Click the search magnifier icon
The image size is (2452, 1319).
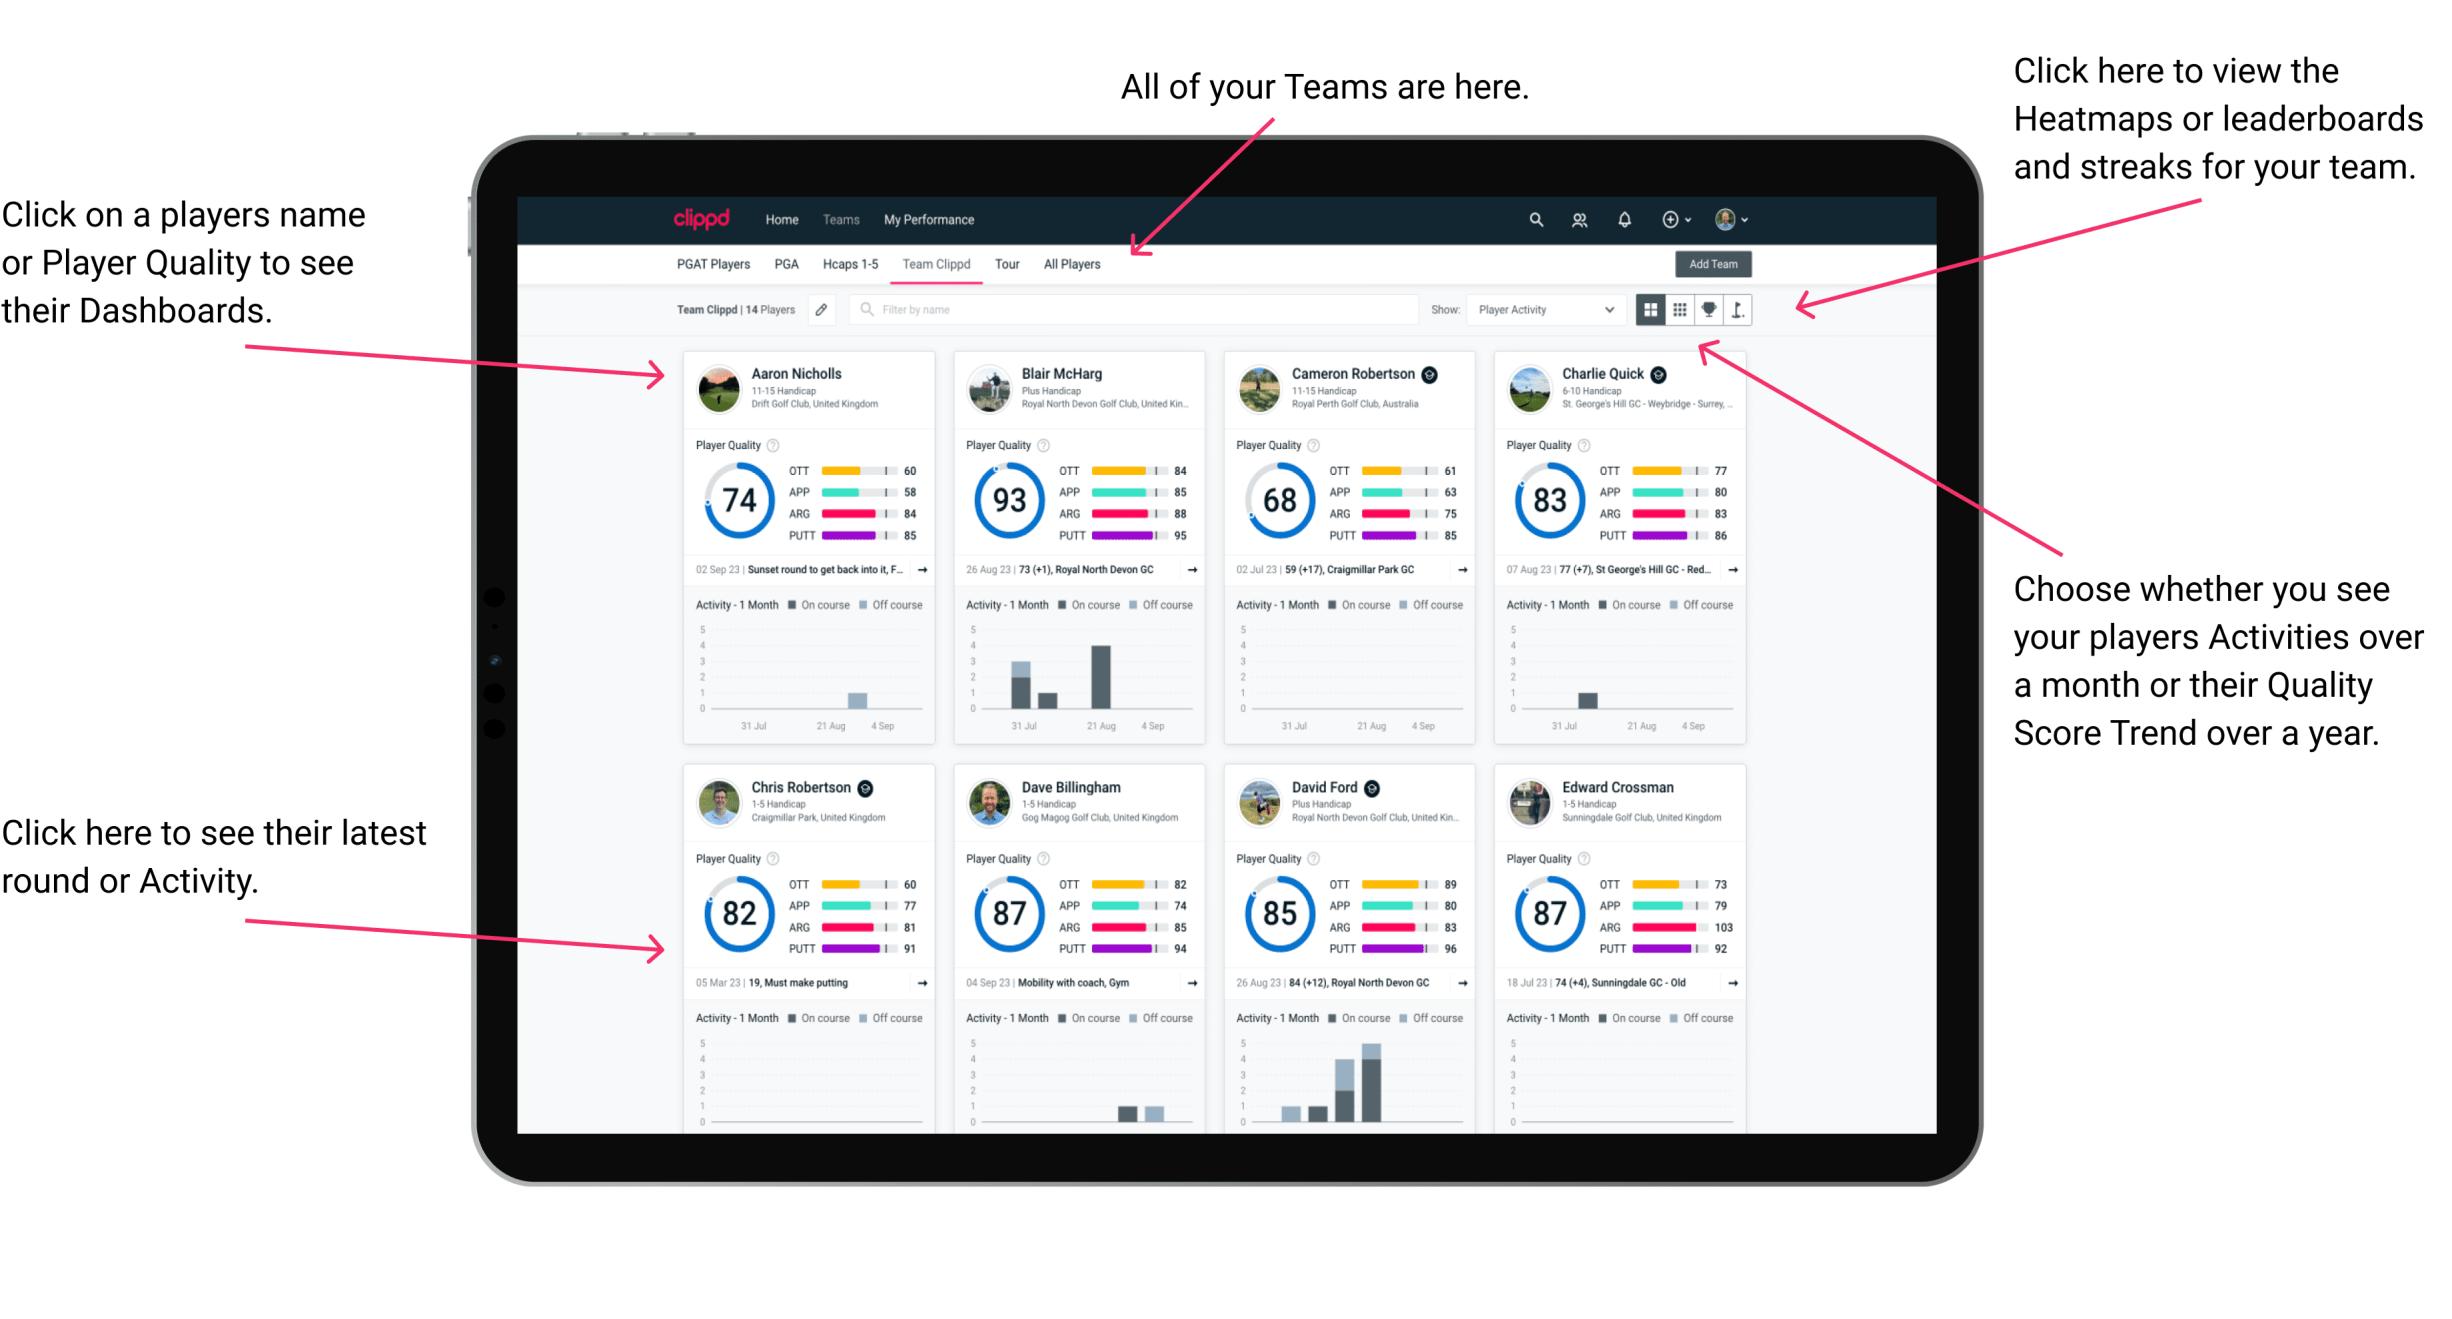1533,218
